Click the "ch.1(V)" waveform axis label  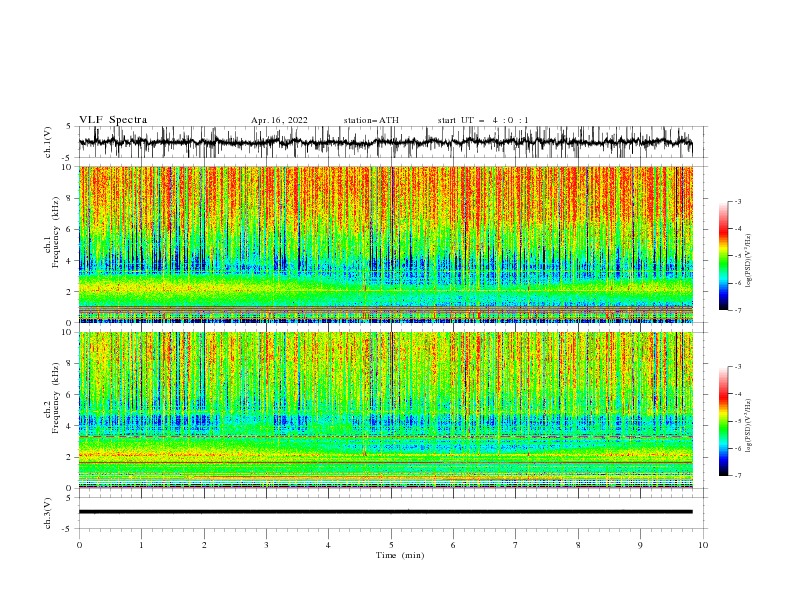pos(48,142)
